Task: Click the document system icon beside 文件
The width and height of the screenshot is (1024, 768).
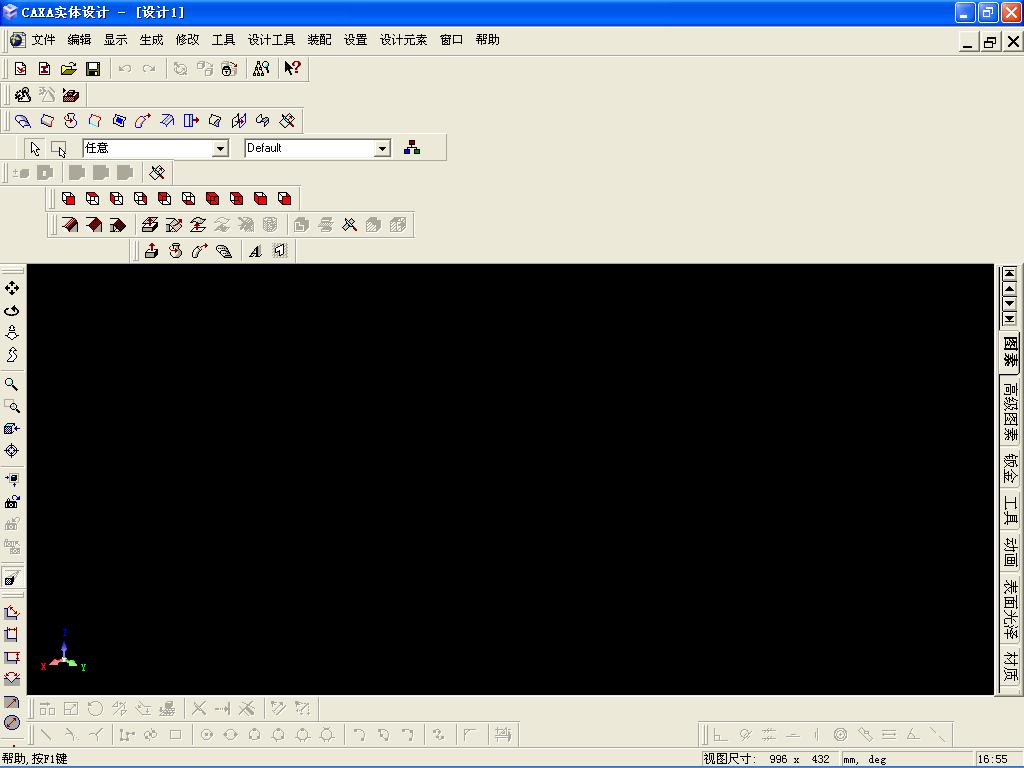Action: coord(18,40)
